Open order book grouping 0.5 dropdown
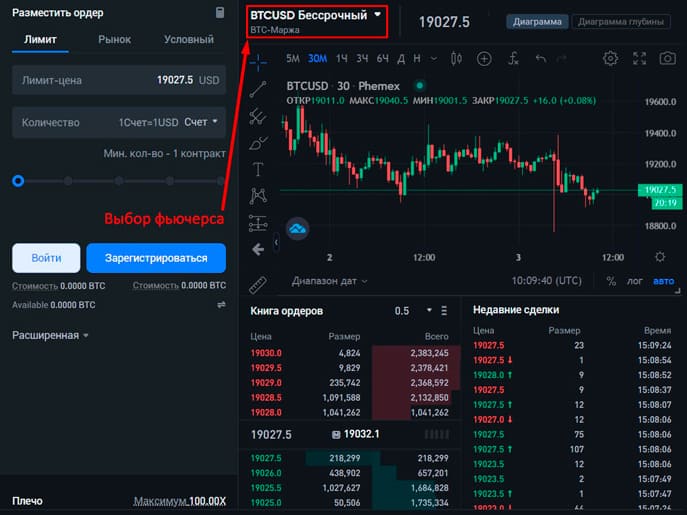 click(x=413, y=311)
